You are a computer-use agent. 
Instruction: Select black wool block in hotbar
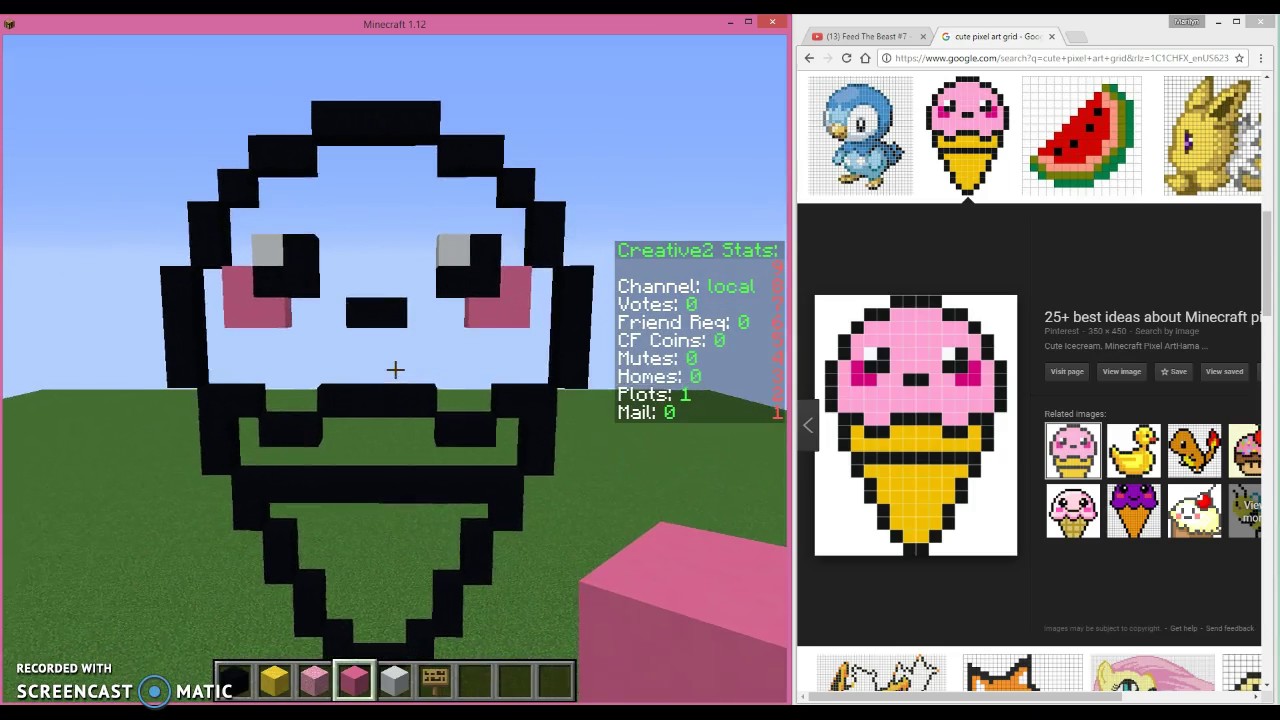(234, 681)
